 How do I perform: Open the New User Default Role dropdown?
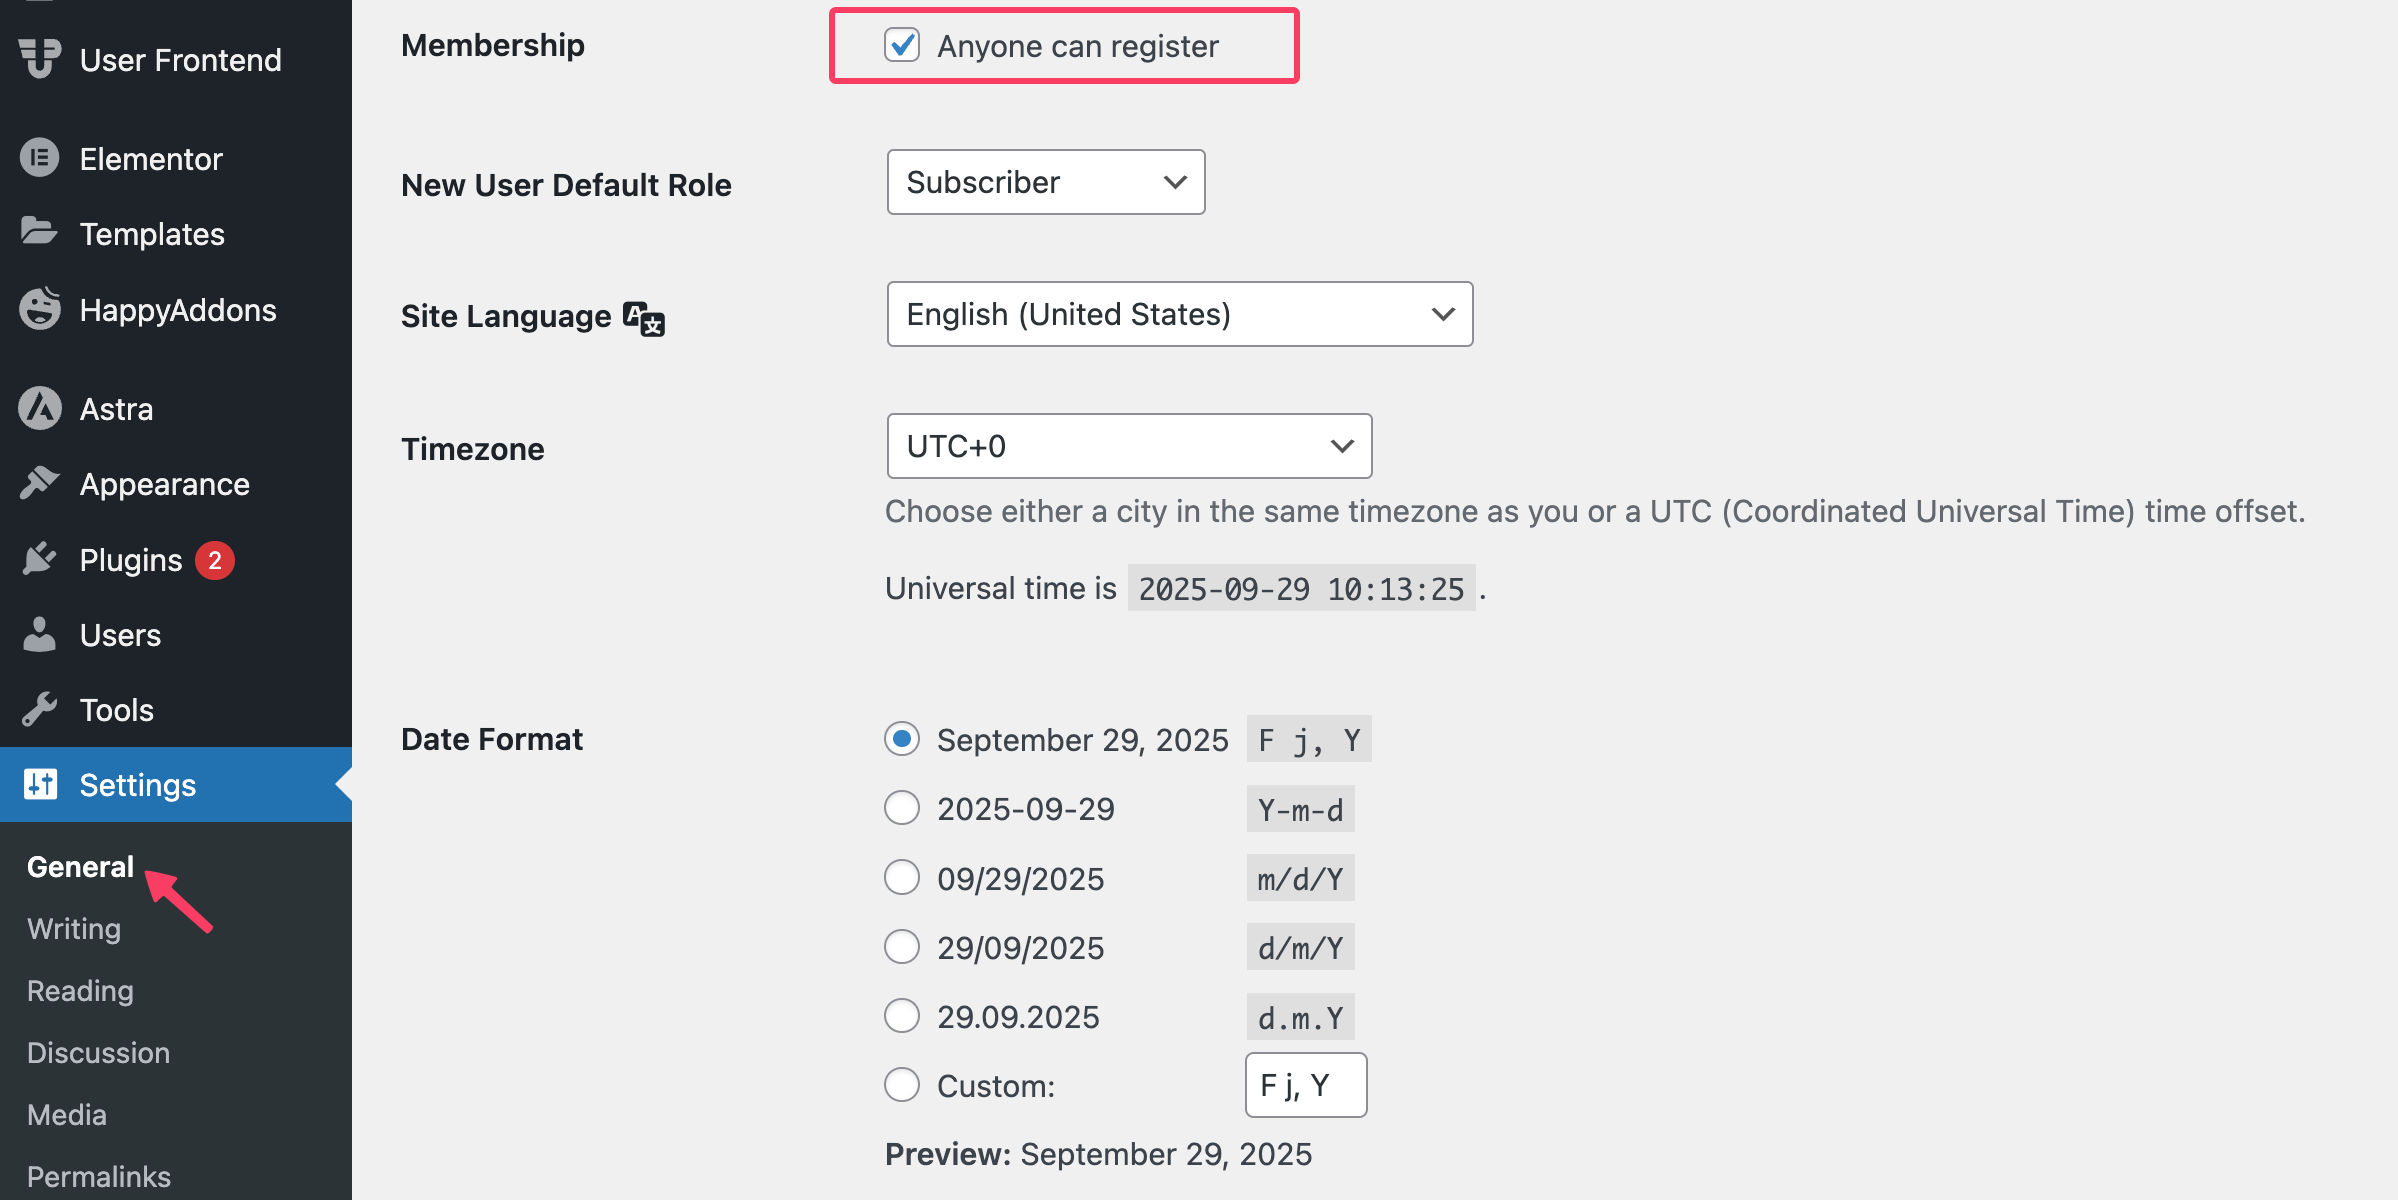[1045, 182]
